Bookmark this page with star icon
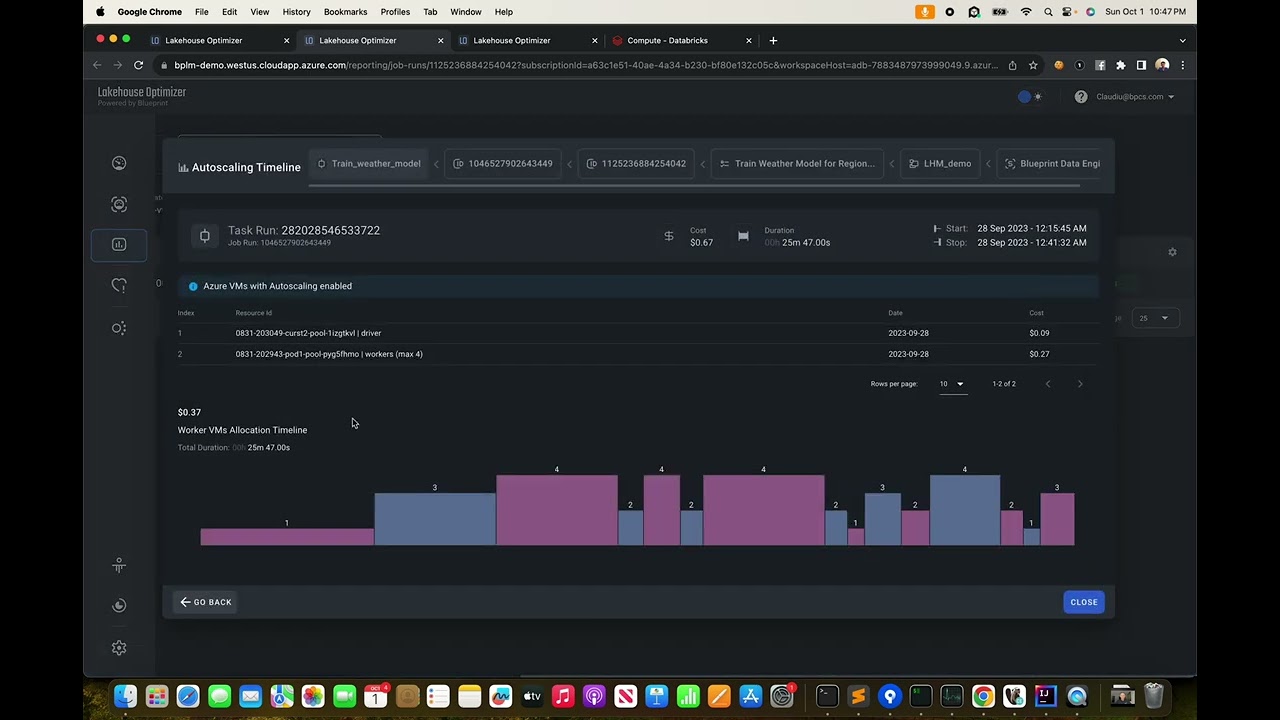 pos(1032,65)
